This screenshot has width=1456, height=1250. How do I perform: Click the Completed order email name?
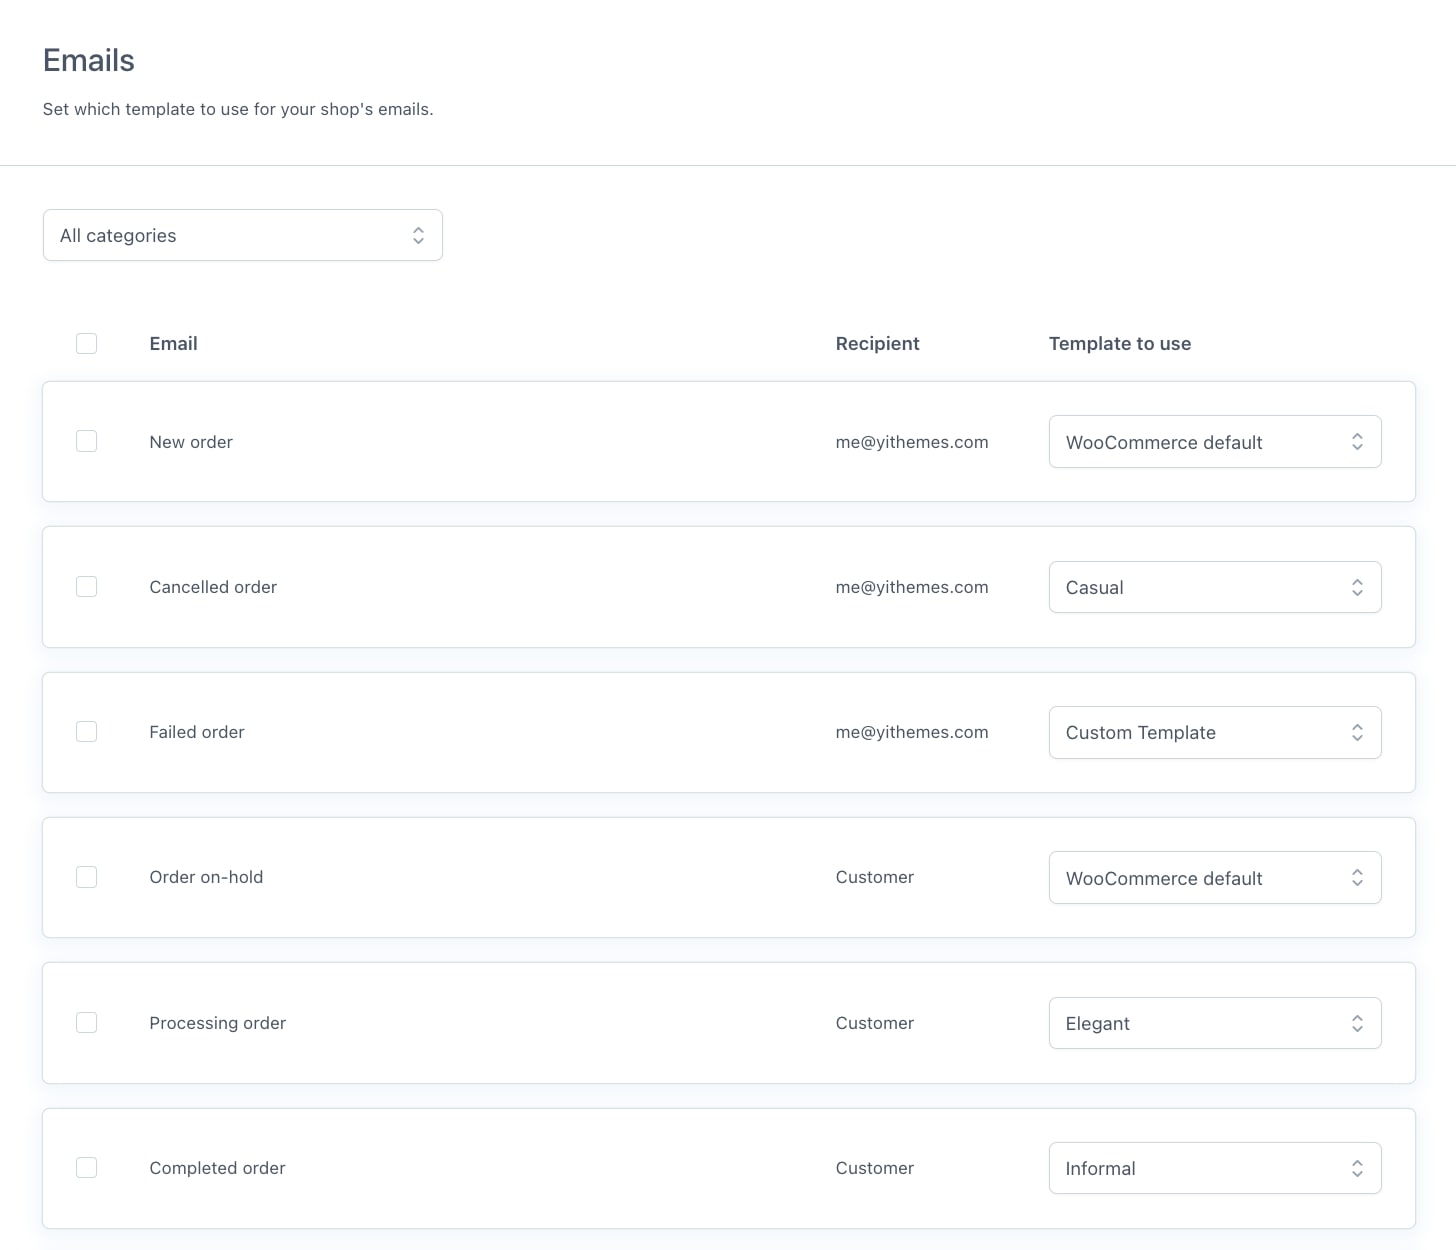tap(217, 1168)
